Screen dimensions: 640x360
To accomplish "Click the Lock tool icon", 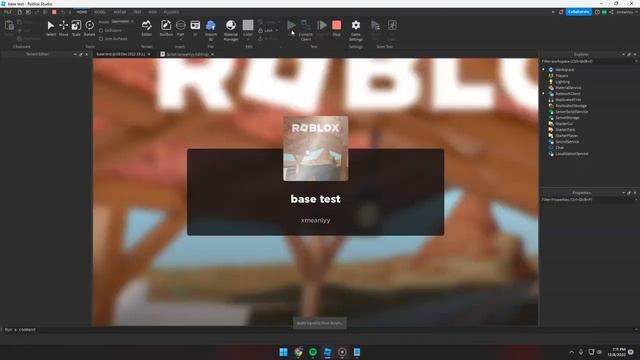I will pos(260,31).
